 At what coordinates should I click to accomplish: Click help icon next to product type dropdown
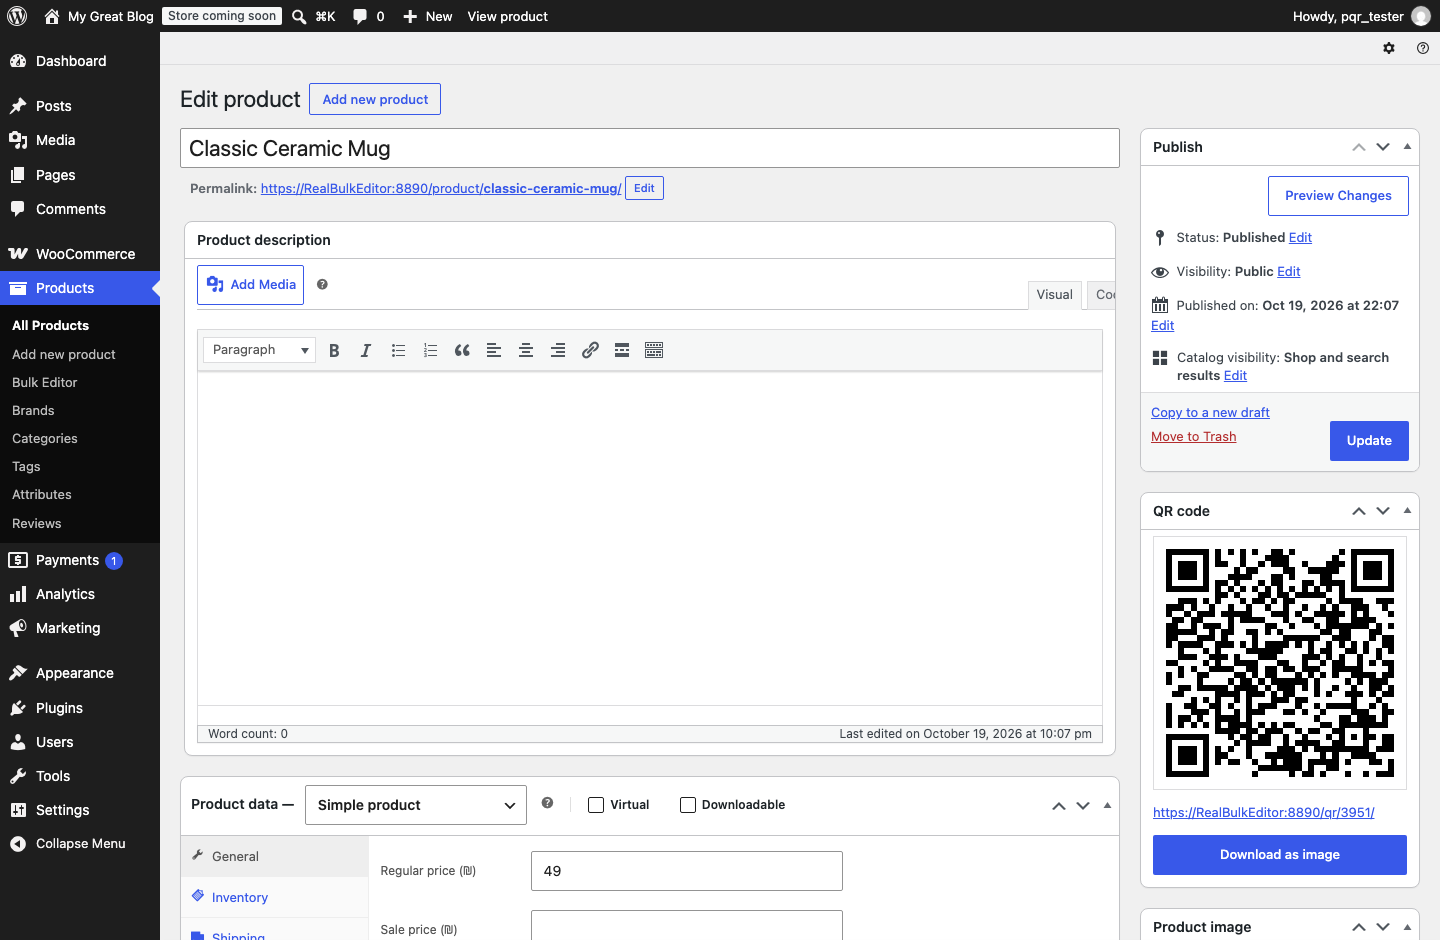click(x=547, y=803)
